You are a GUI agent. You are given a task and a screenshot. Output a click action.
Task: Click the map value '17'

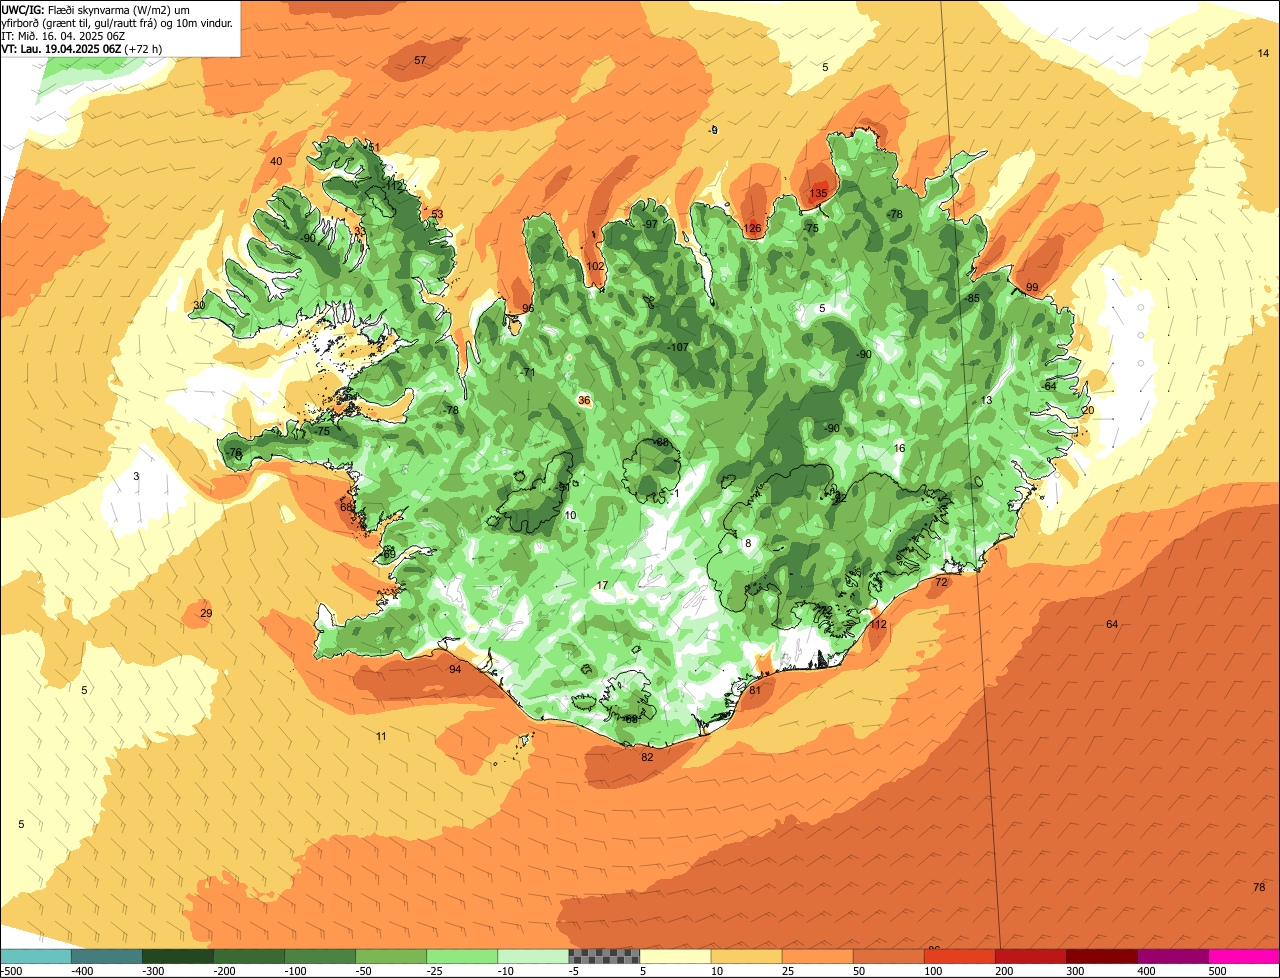[602, 586]
